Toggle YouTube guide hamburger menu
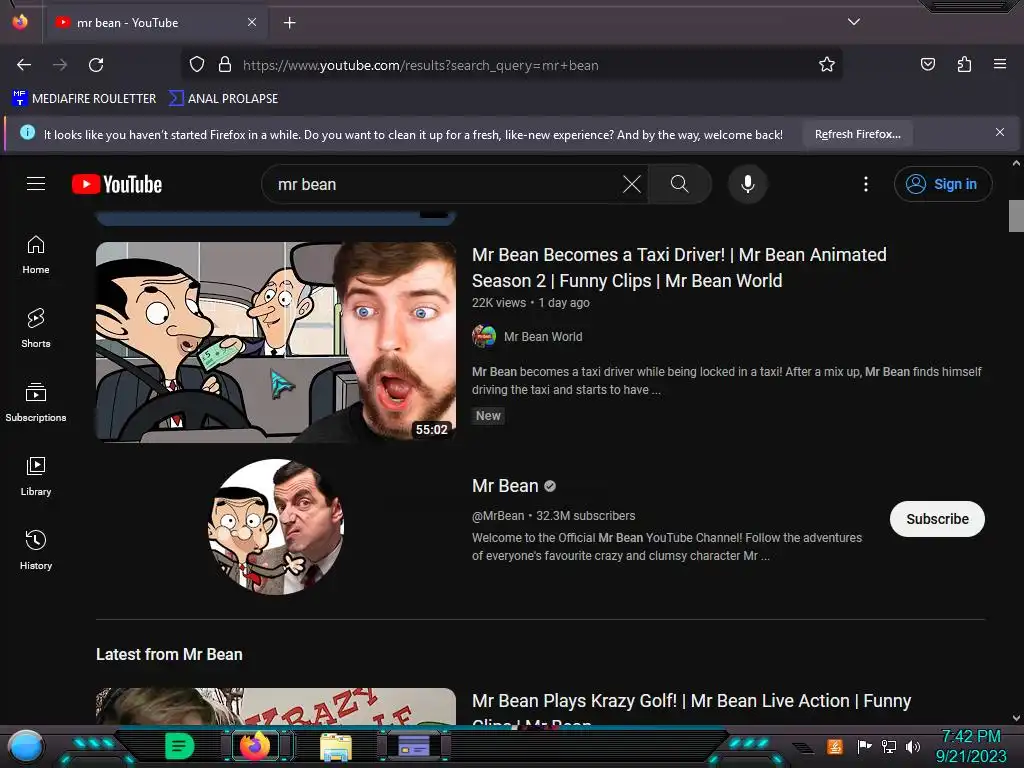The image size is (1024, 768). 36,184
